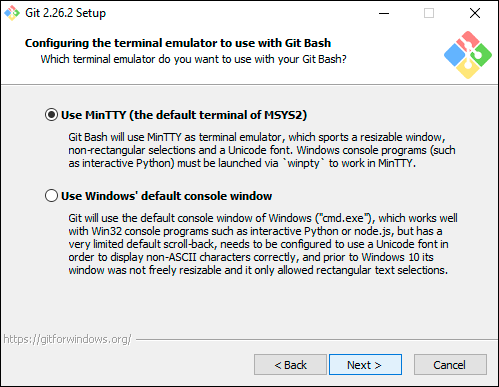
Task: Click the grayed-out maximize box icon
Action: 429,13
